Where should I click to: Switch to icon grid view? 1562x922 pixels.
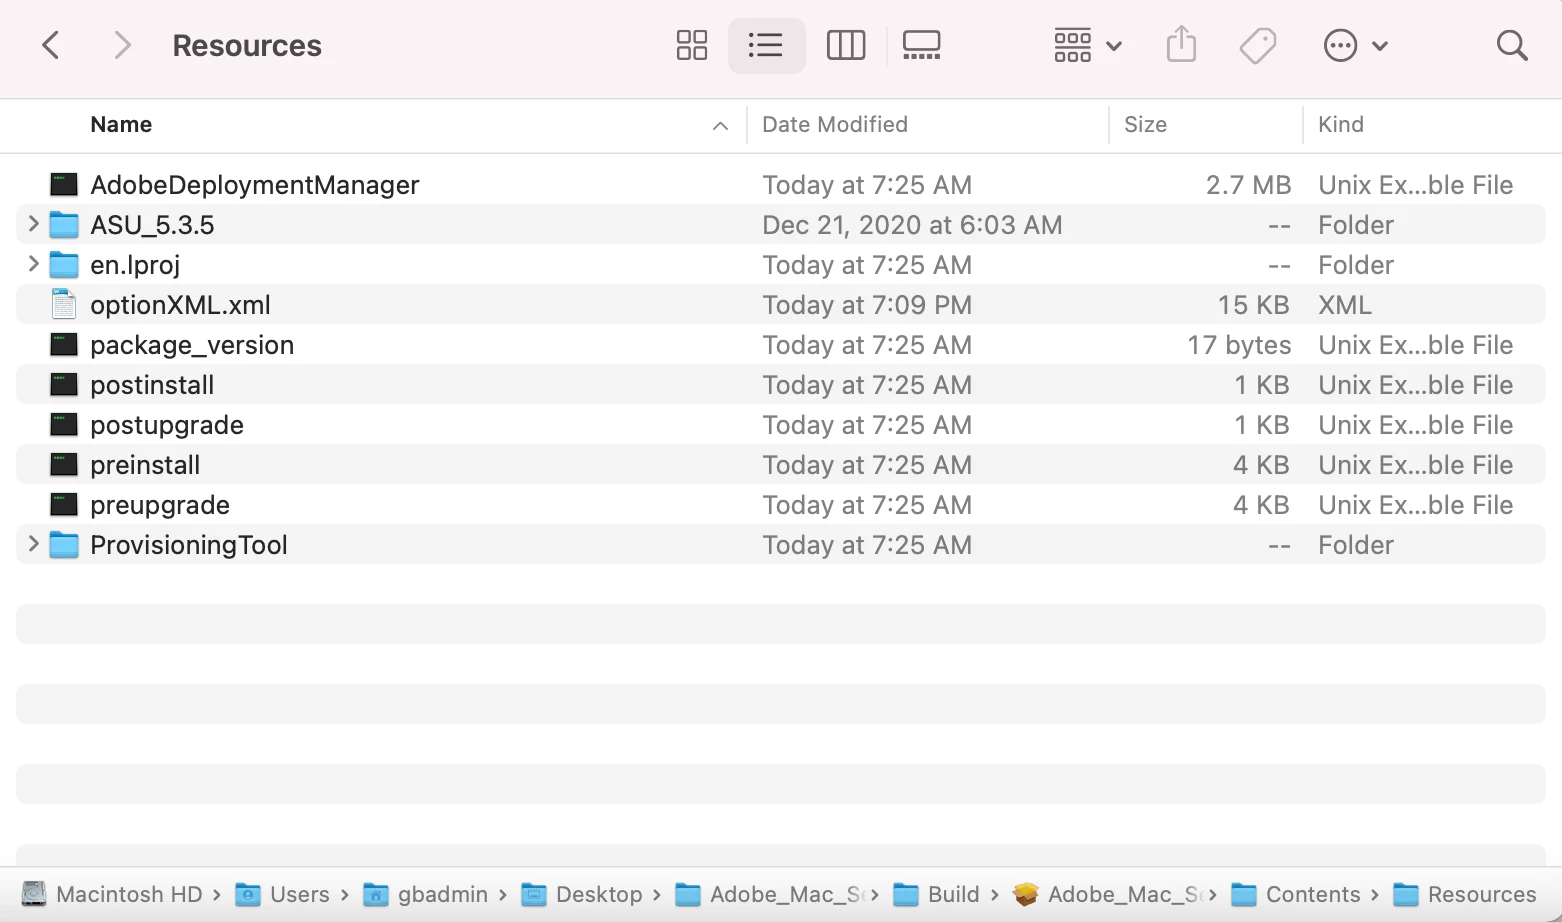click(x=691, y=45)
